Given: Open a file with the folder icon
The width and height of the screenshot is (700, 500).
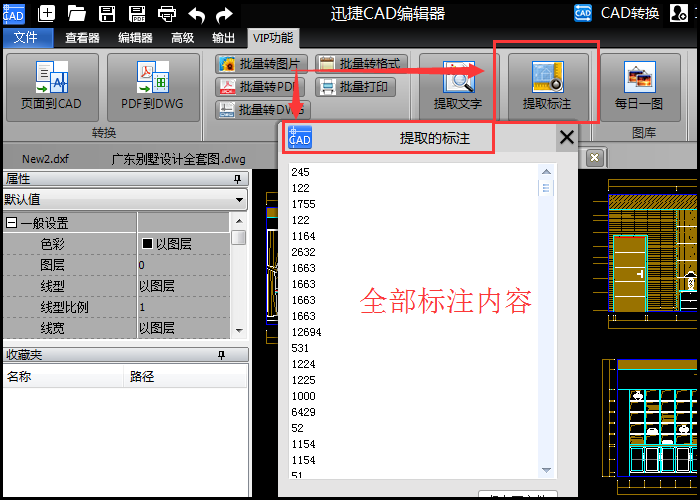Looking at the screenshot, I should [x=77, y=14].
